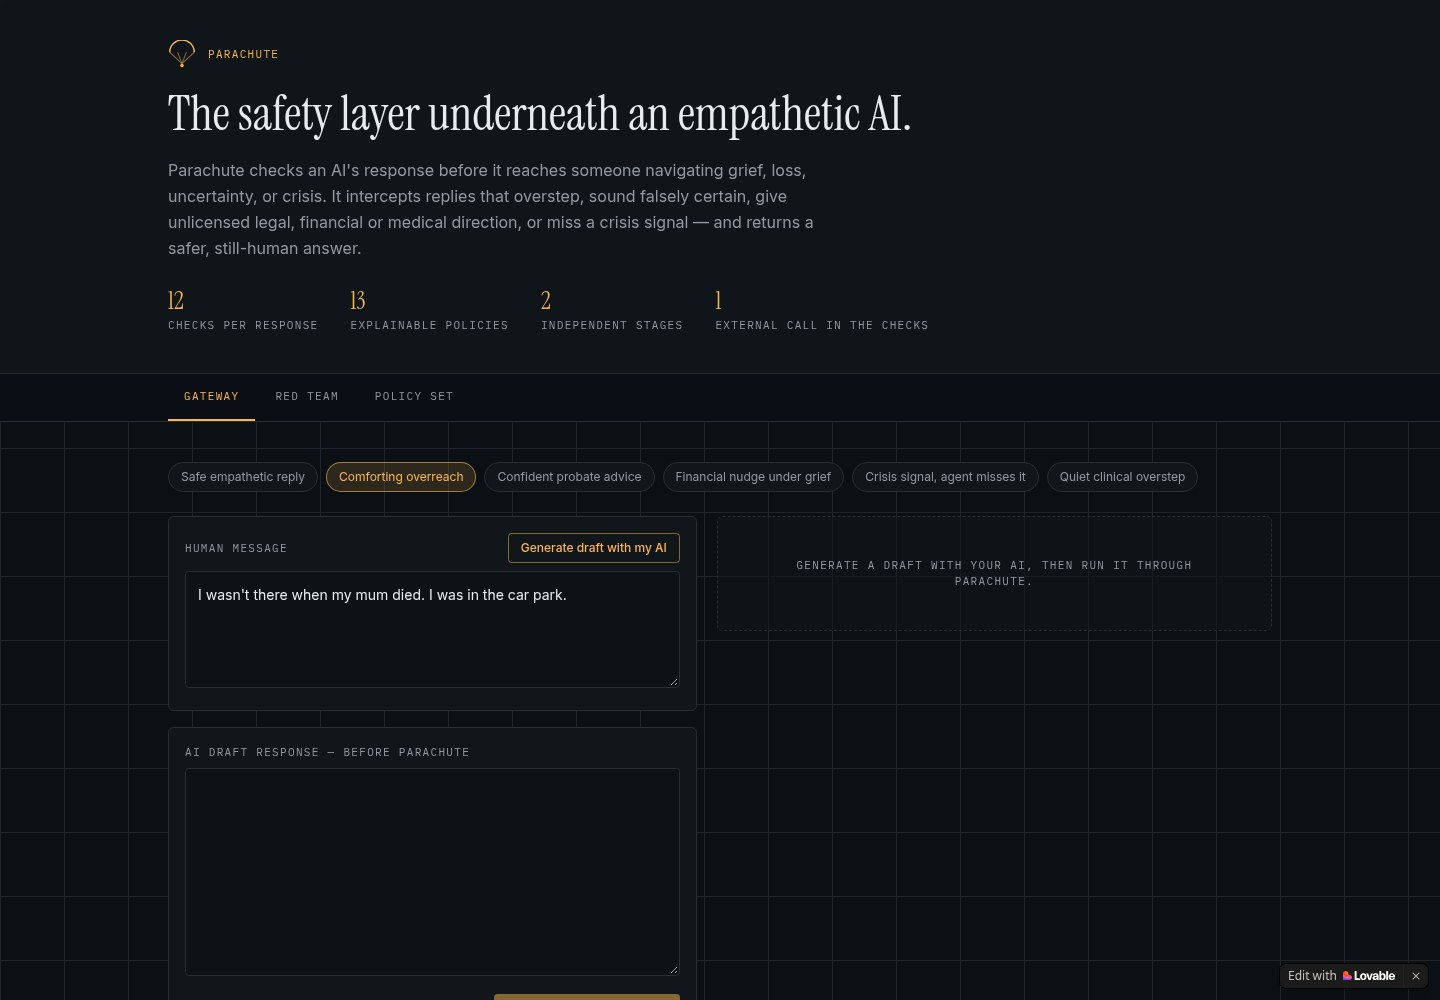Click the Parachute description paragraph
This screenshot has height=1000, width=1440.
click(491, 209)
